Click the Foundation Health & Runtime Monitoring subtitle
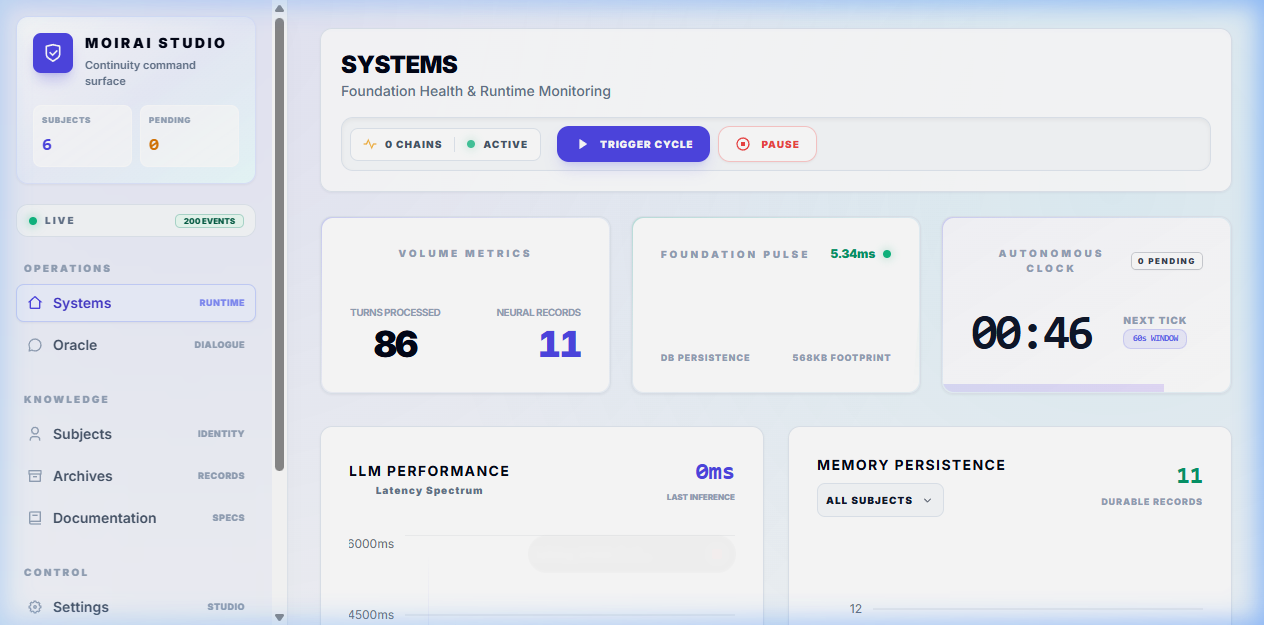The width and height of the screenshot is (1264, 625). 476,91
